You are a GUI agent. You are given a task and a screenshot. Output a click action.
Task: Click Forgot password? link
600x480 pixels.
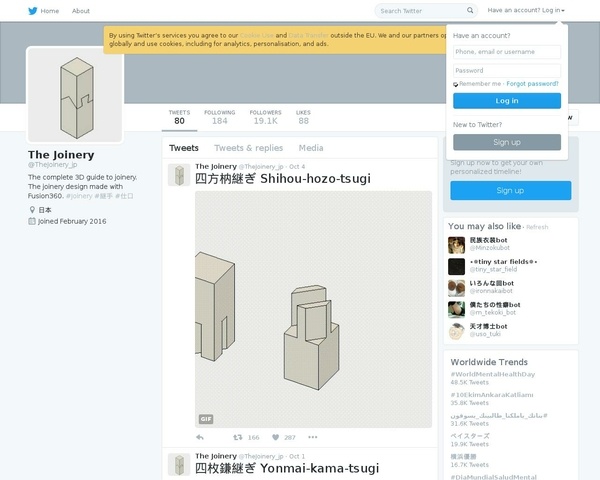(x=532, y=83)
